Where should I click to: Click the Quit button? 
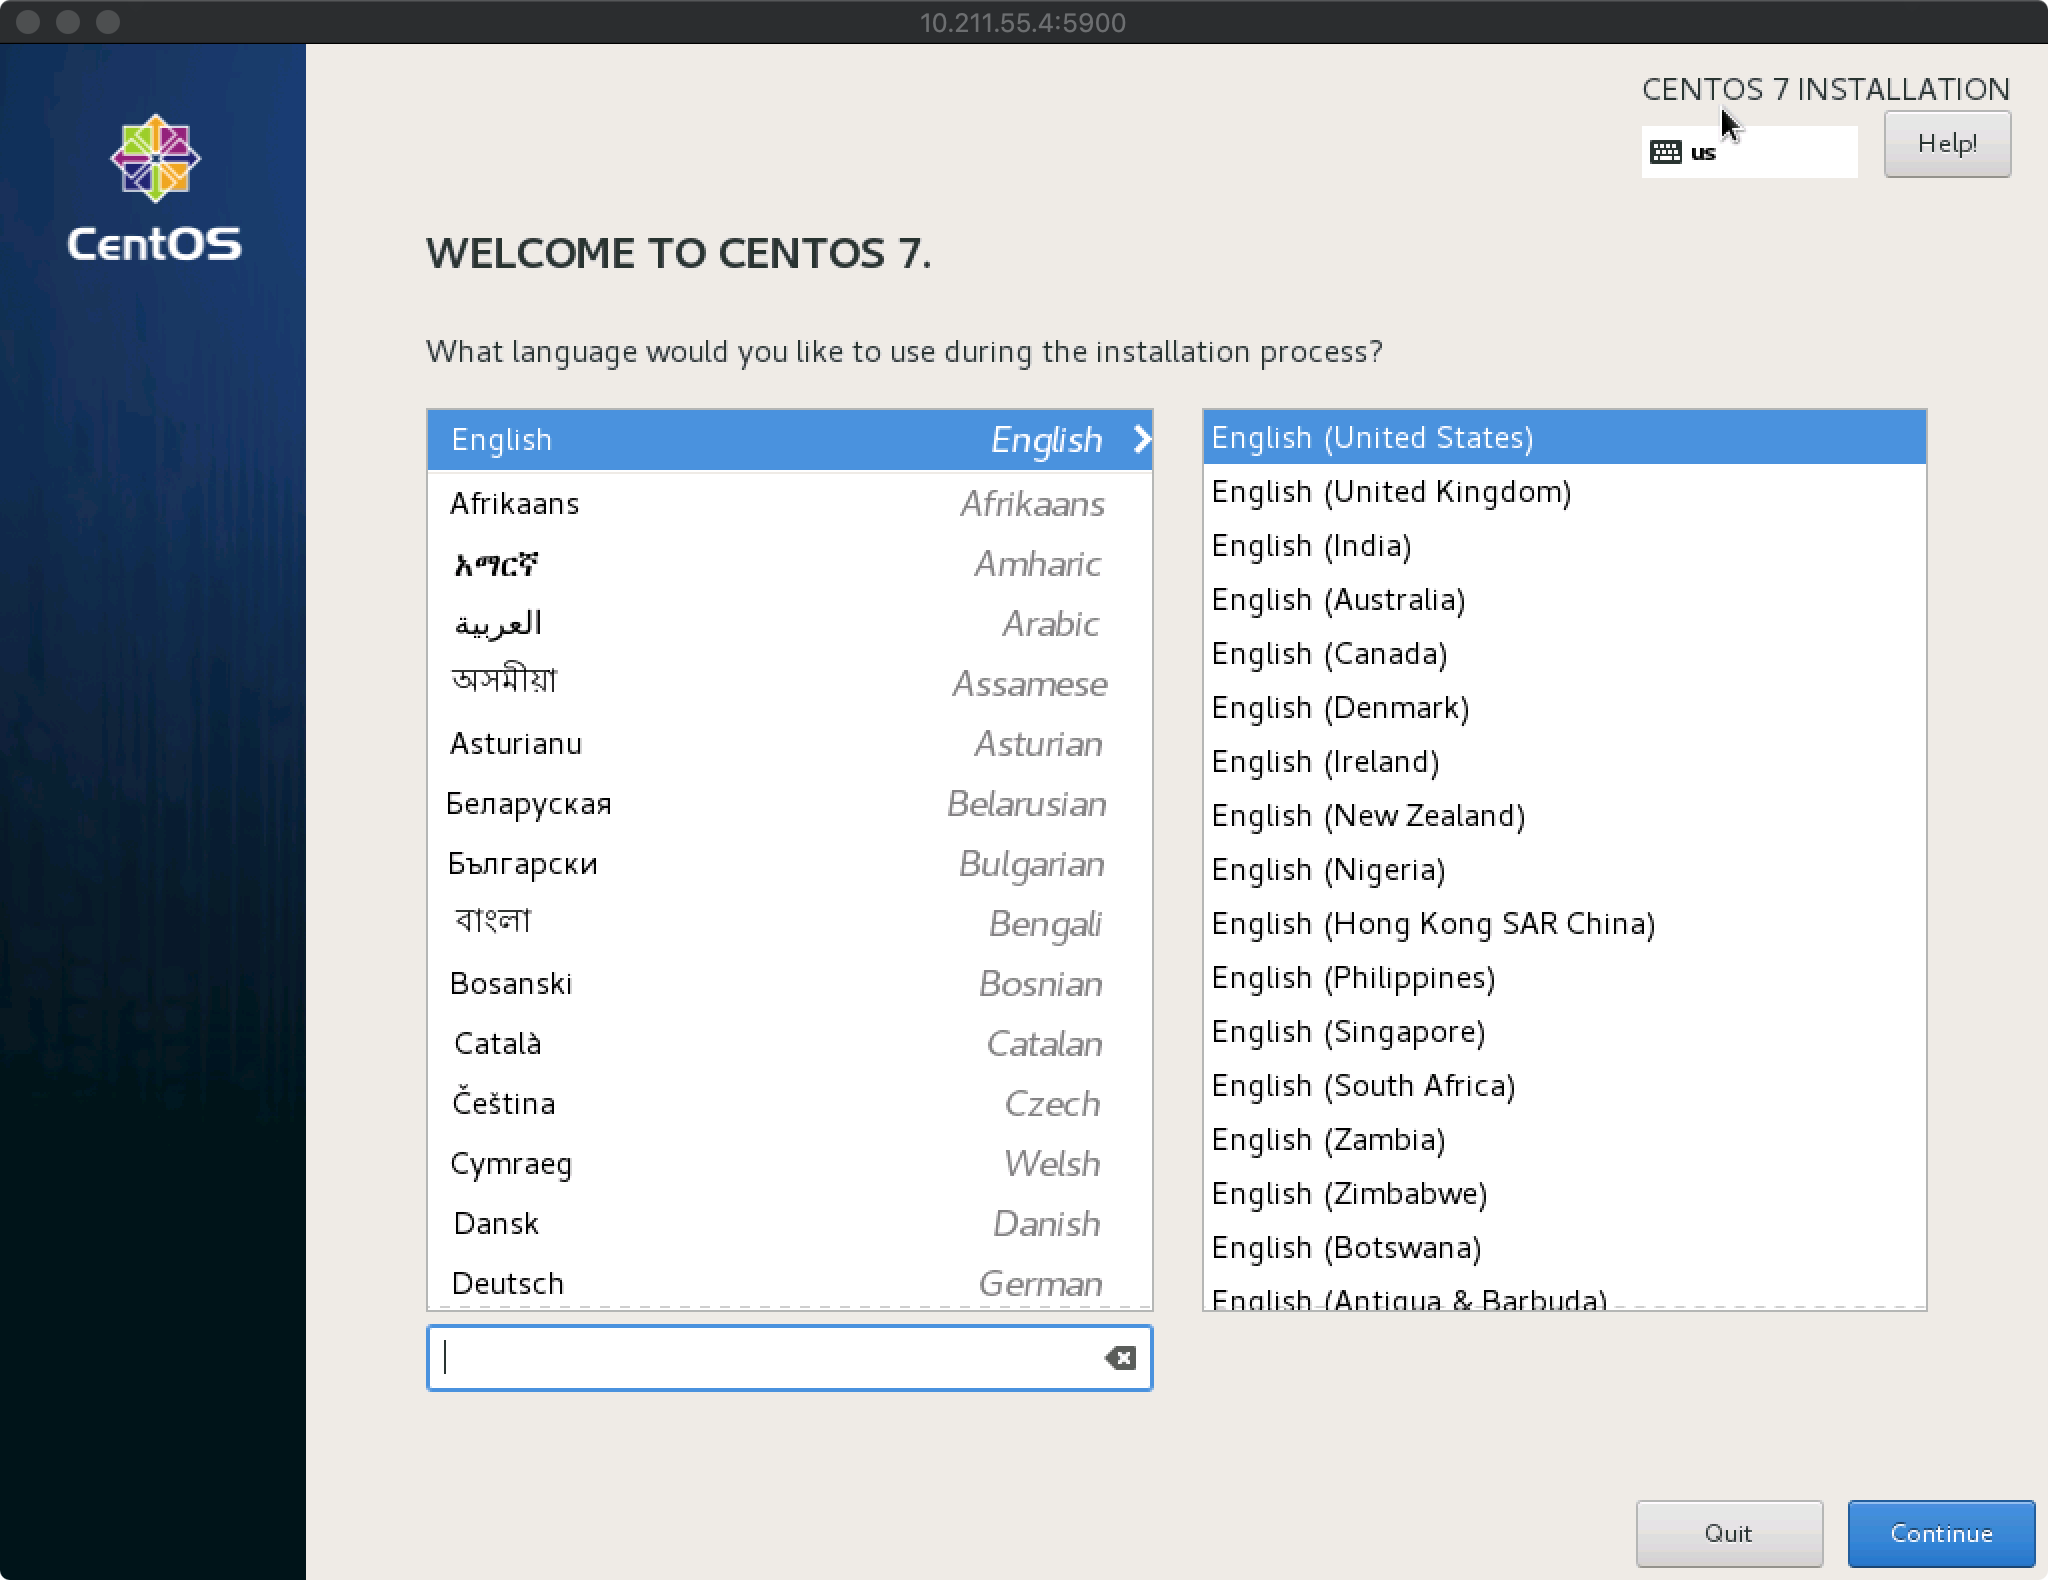tap(1728, 1533)
